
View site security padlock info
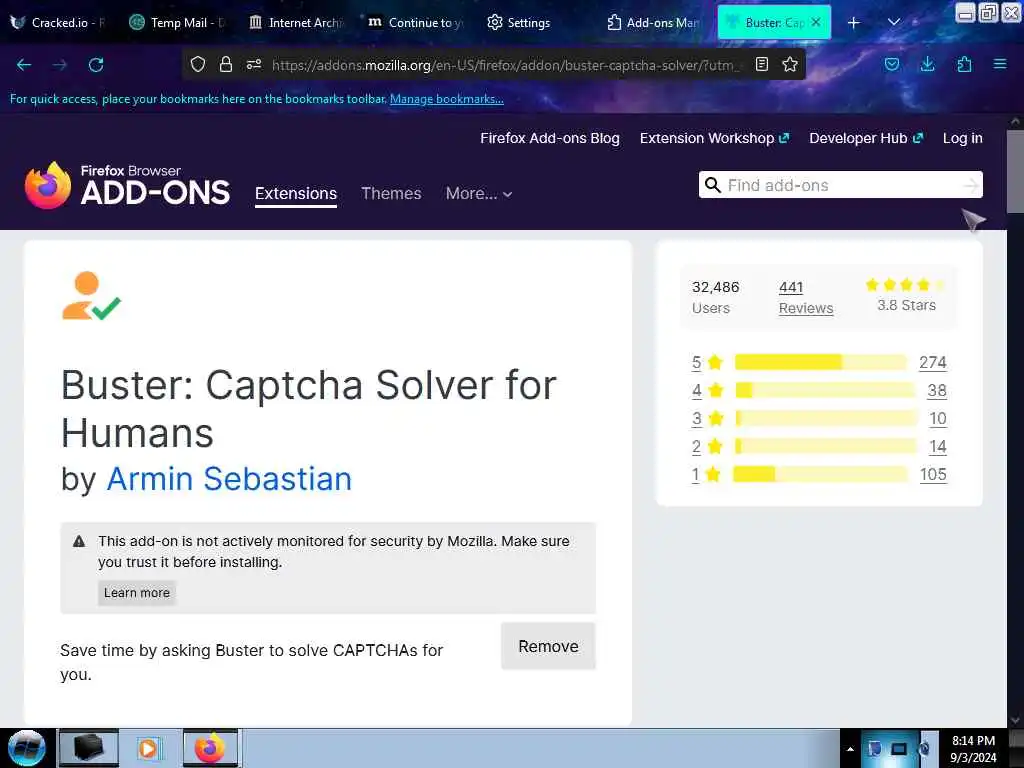coord(226,64)
